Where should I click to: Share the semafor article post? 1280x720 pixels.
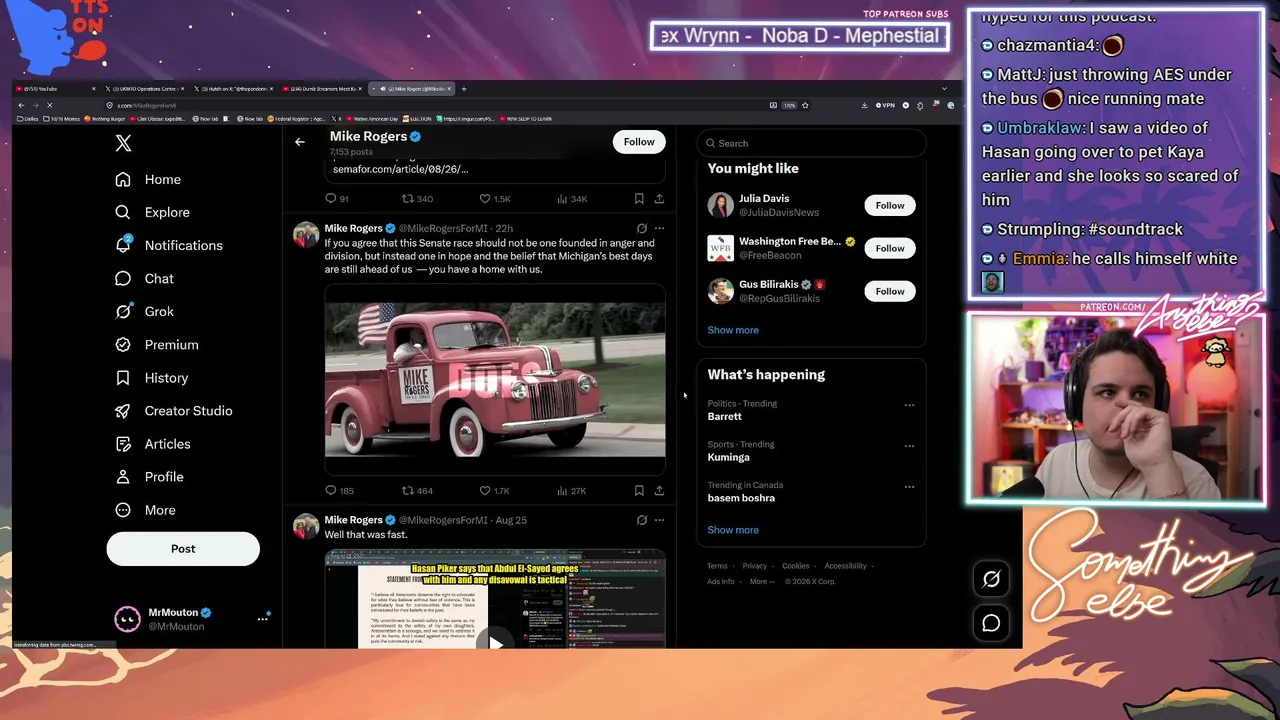click(659, 199)
